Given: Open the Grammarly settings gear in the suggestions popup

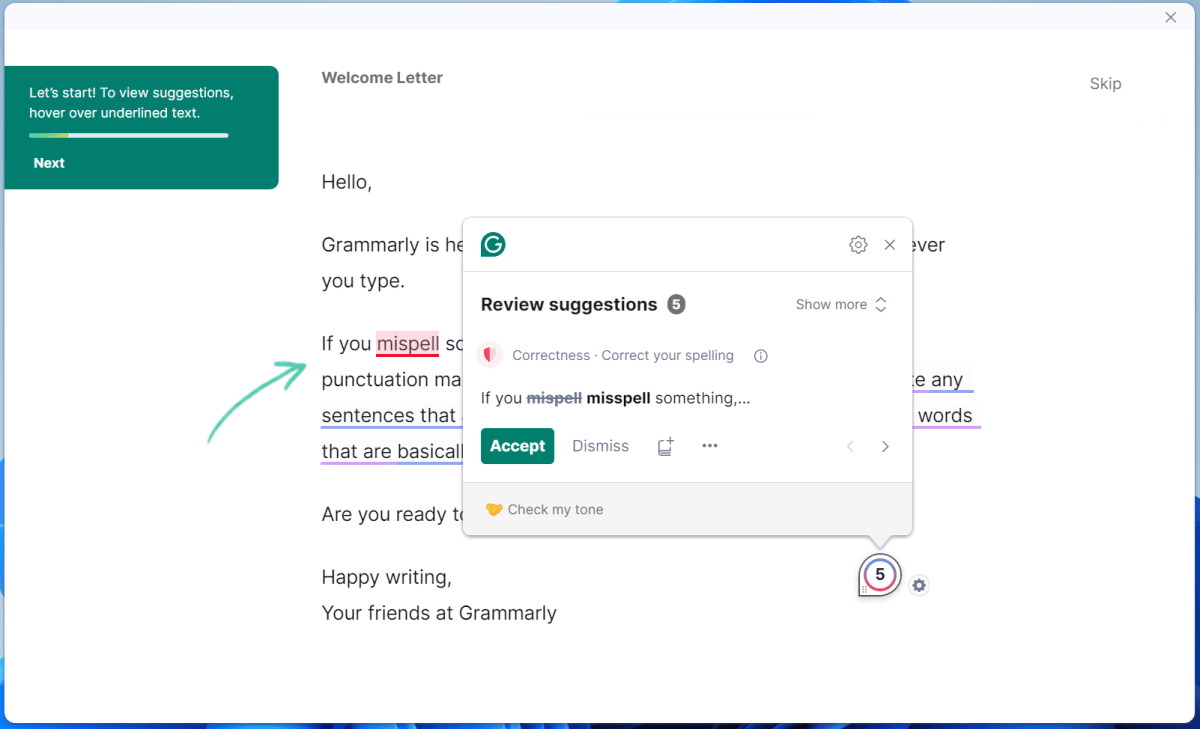Looking at the screenshot, I should [857, 244].
